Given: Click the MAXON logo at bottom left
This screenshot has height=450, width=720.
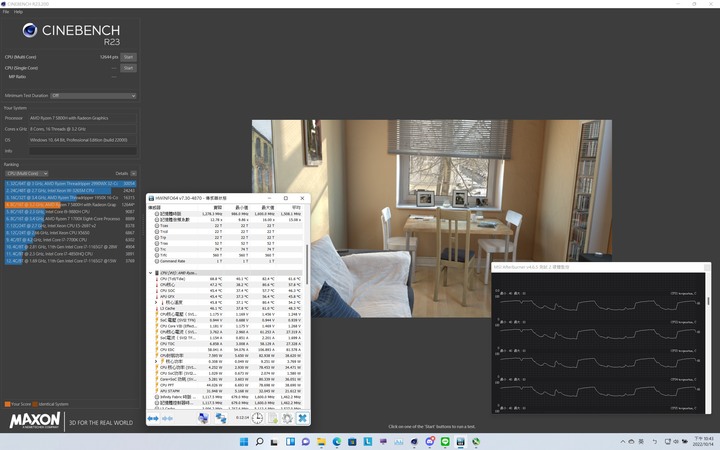Looking at the screenshot, I should (35, 420).
